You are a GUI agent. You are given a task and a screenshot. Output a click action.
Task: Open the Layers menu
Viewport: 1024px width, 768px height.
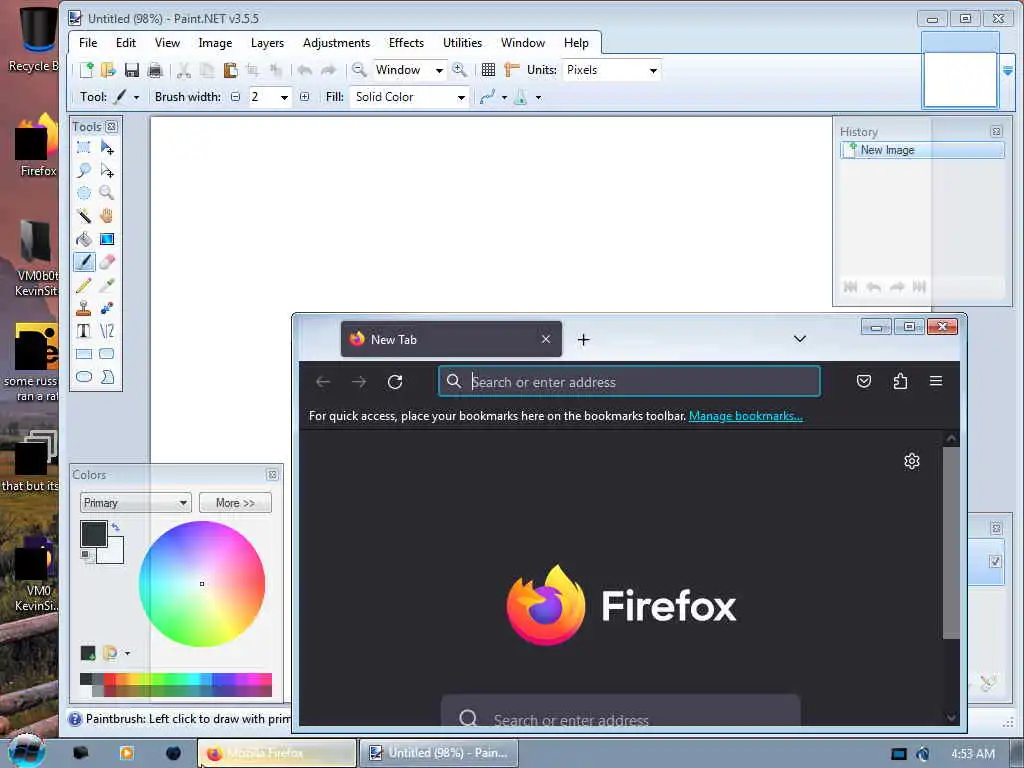coord(267,43)
